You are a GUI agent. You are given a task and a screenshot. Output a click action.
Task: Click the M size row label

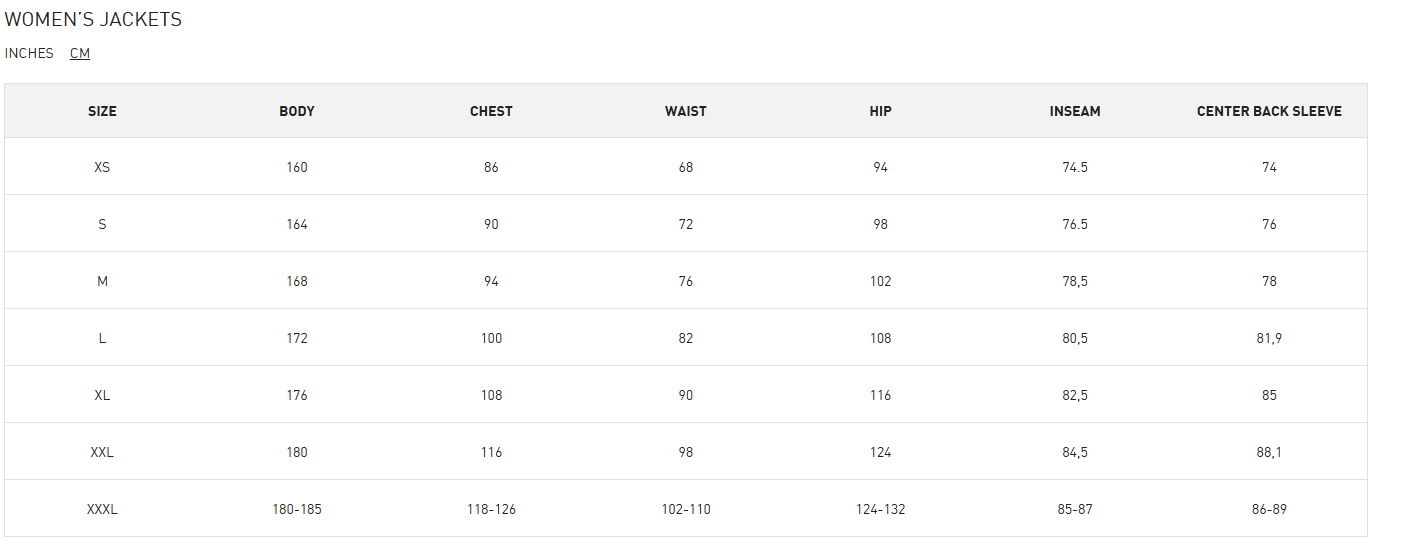[x=102, y=282]
